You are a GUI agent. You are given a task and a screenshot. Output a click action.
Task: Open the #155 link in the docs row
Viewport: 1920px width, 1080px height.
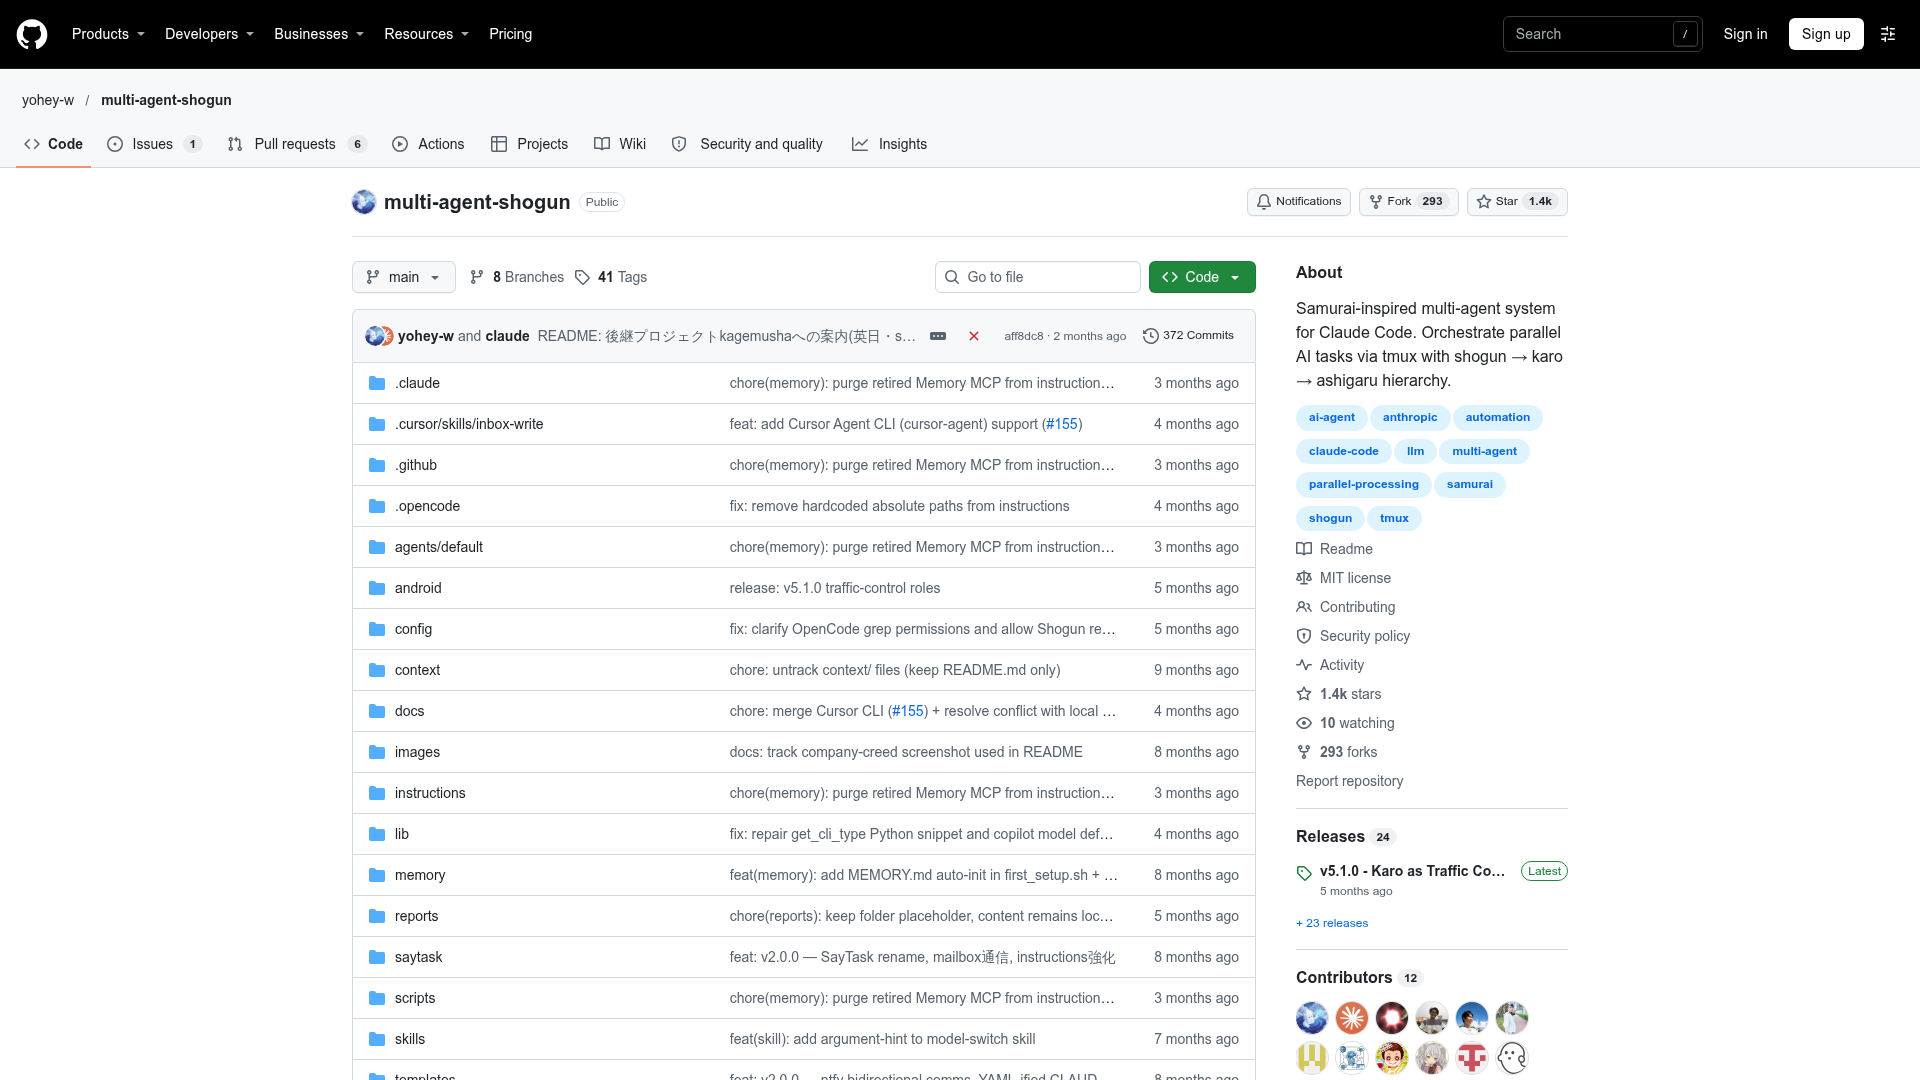[908, 711]
